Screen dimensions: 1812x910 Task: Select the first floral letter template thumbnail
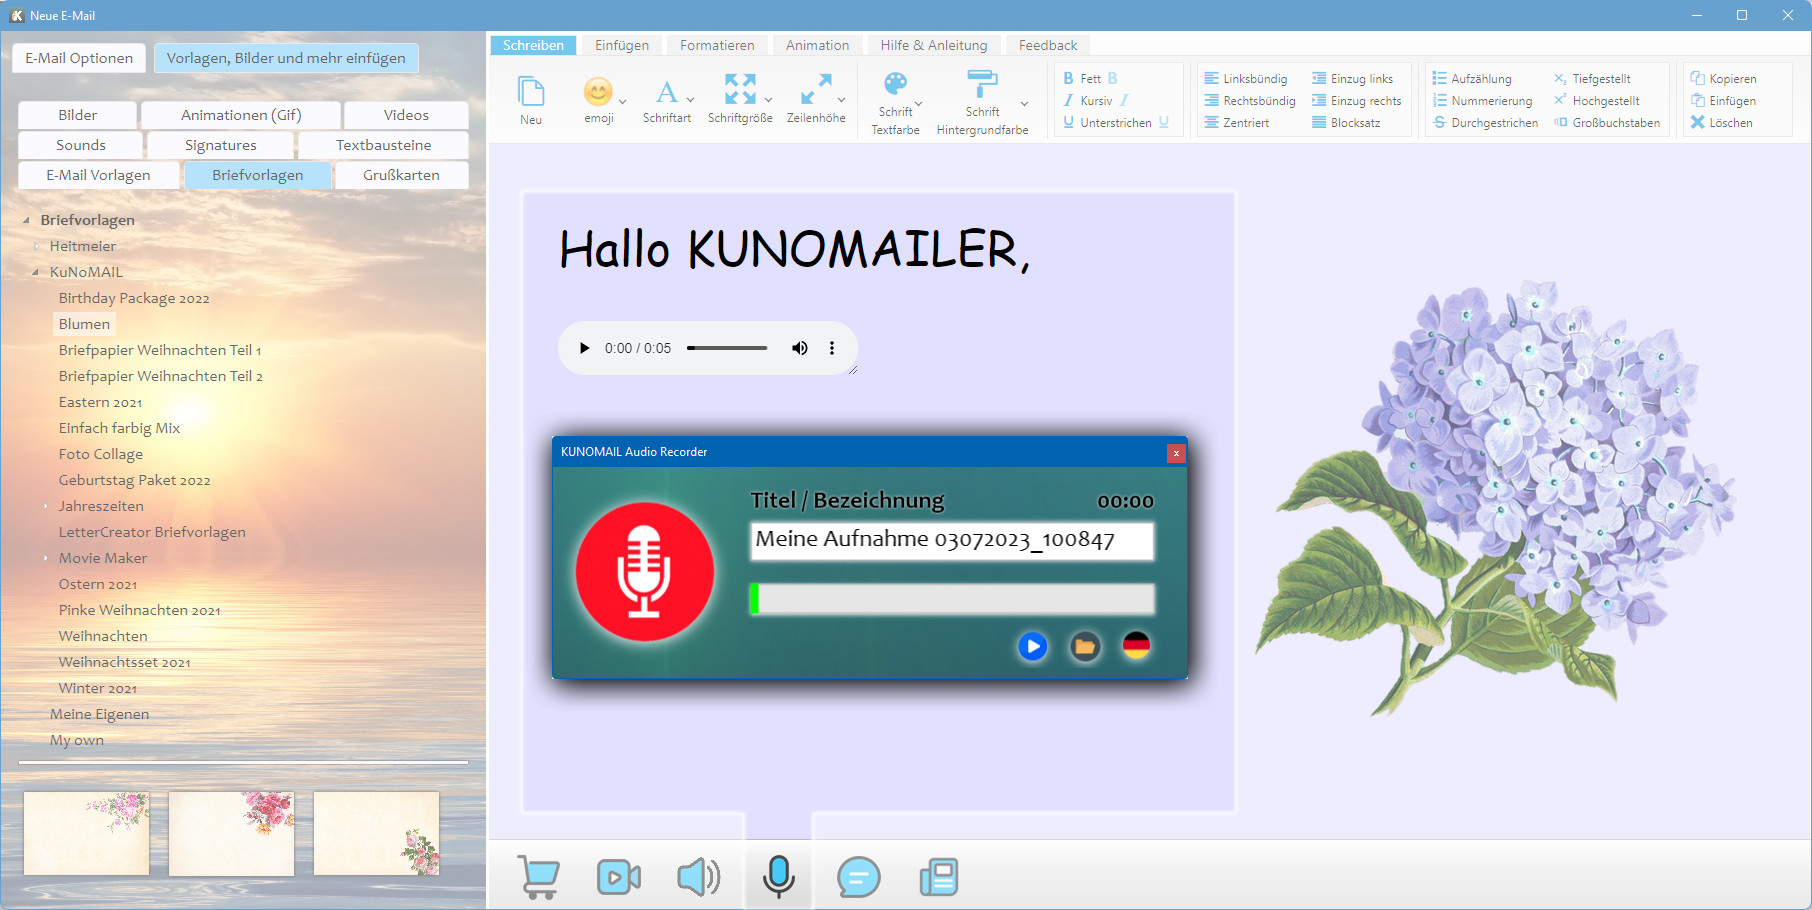tap(87, 834)
